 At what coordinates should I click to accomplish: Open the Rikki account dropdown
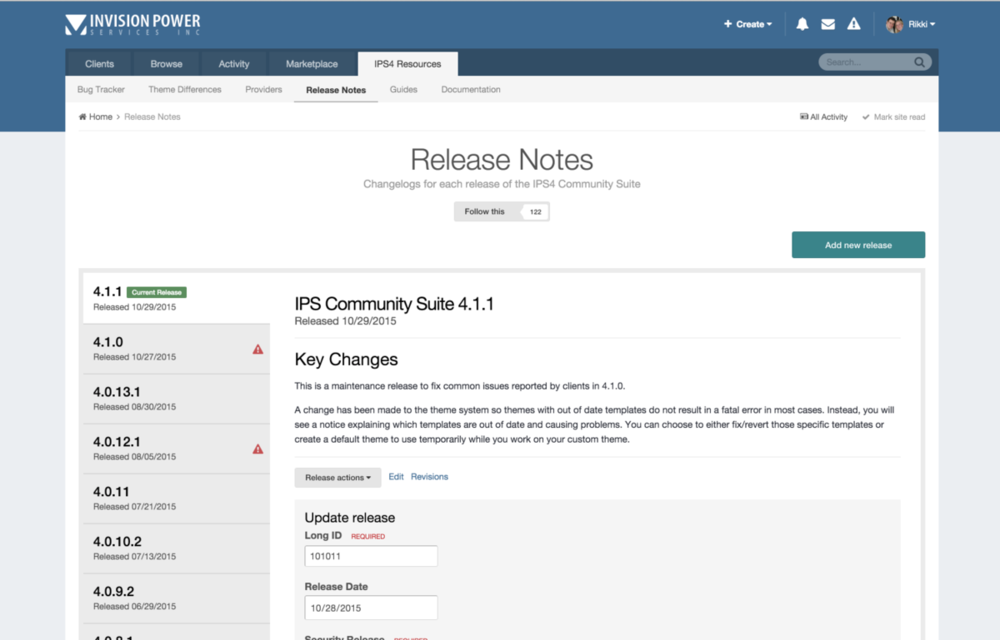click(x=911, y=23)
